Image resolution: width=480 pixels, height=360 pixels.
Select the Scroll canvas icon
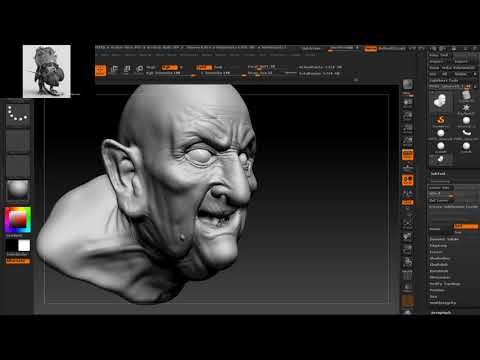(x=408, y=103)
